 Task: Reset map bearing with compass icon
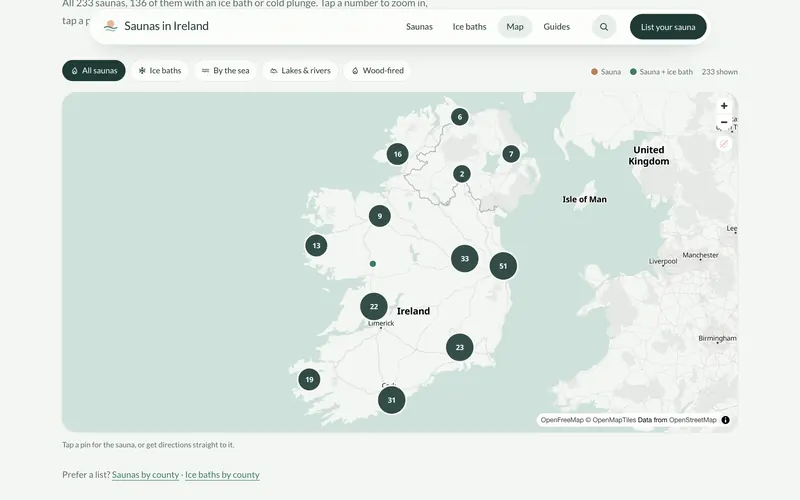(723, 144)
